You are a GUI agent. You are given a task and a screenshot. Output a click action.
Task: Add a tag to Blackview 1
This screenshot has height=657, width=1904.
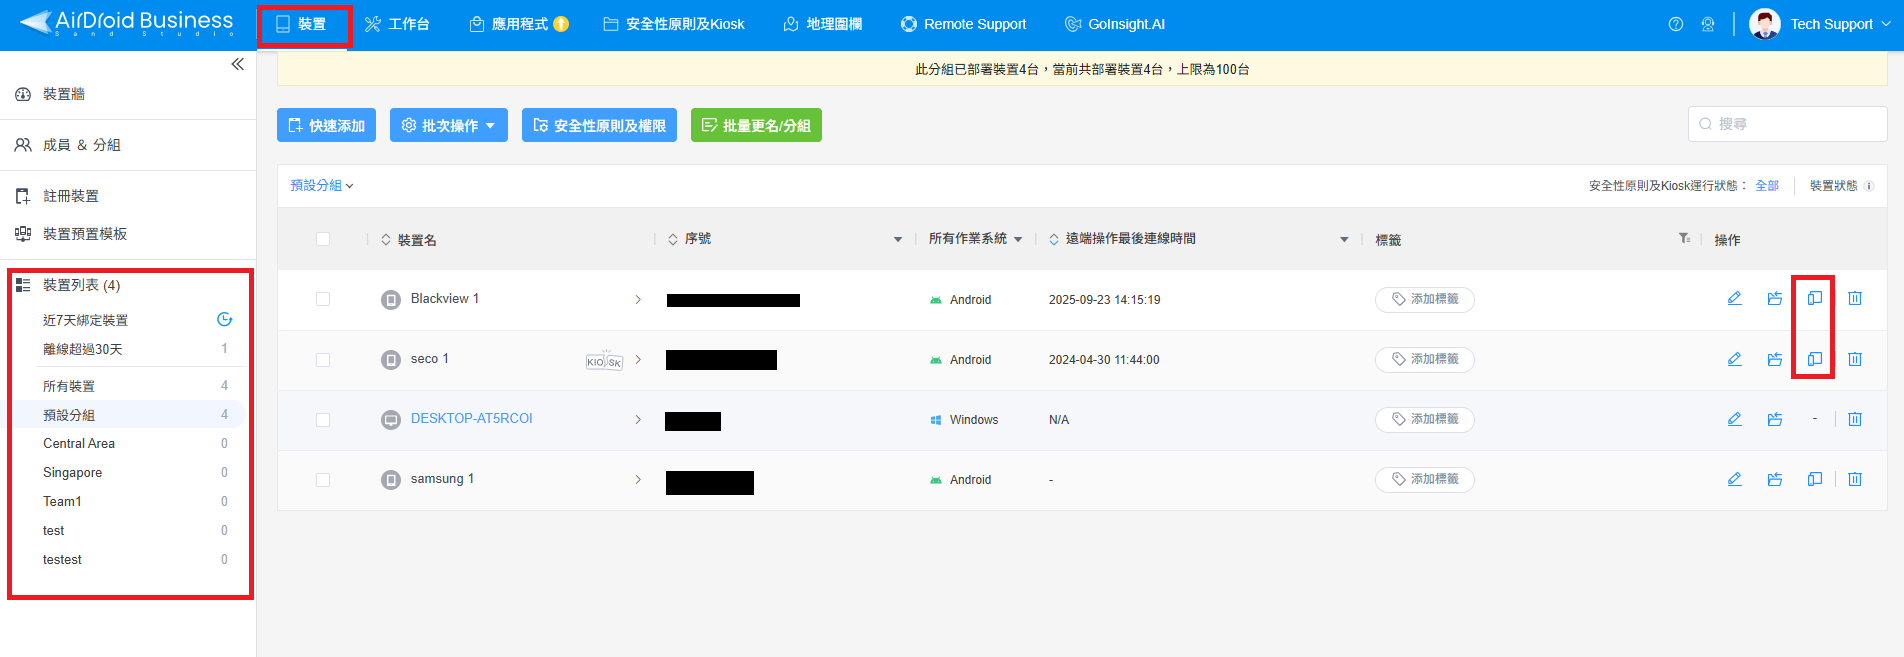1425,299
